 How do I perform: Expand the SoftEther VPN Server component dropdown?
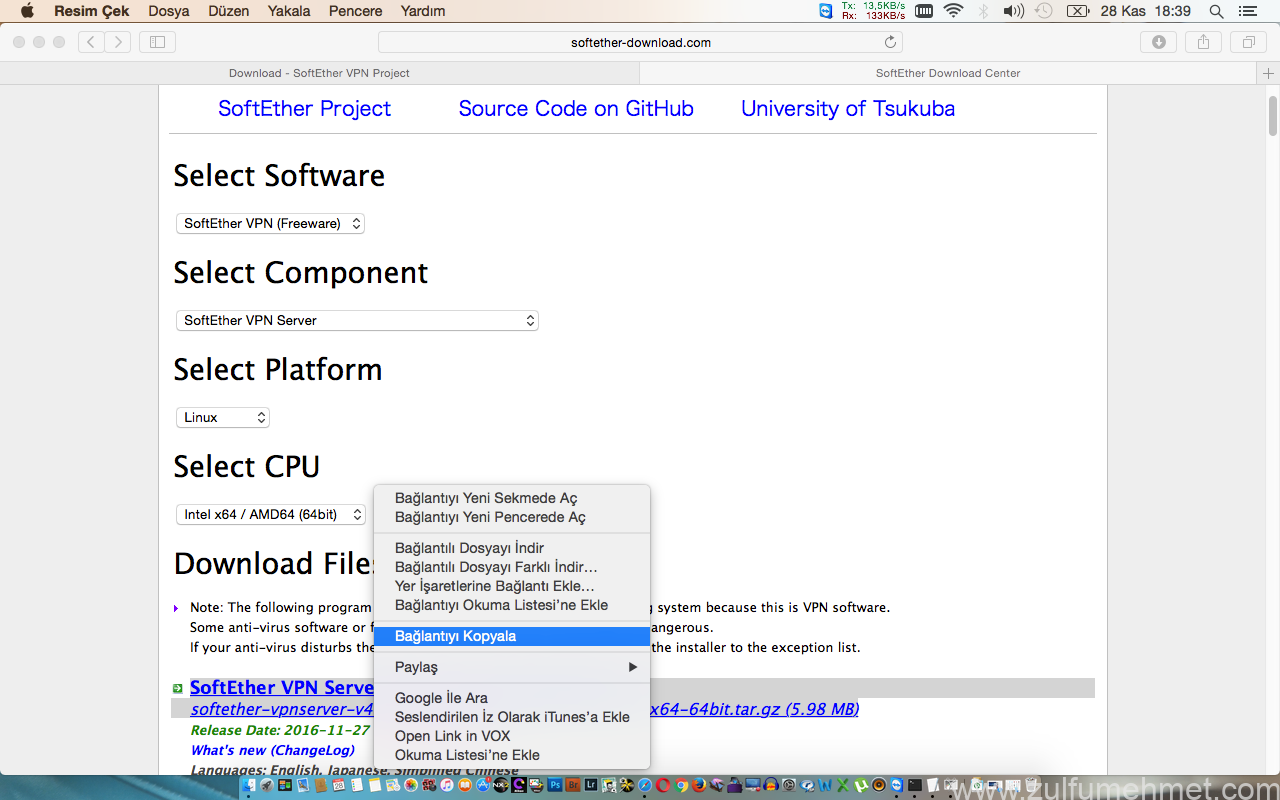click(x=357, y=321)
